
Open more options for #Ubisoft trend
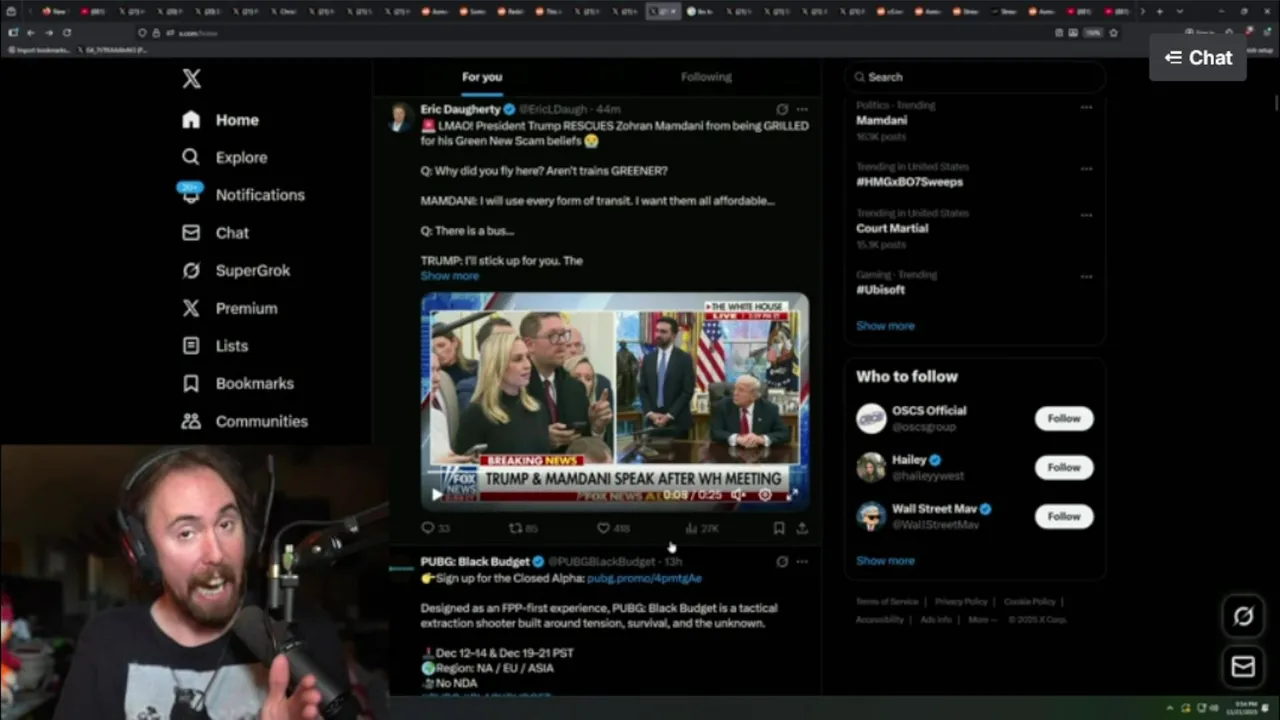click(1086, 277)
